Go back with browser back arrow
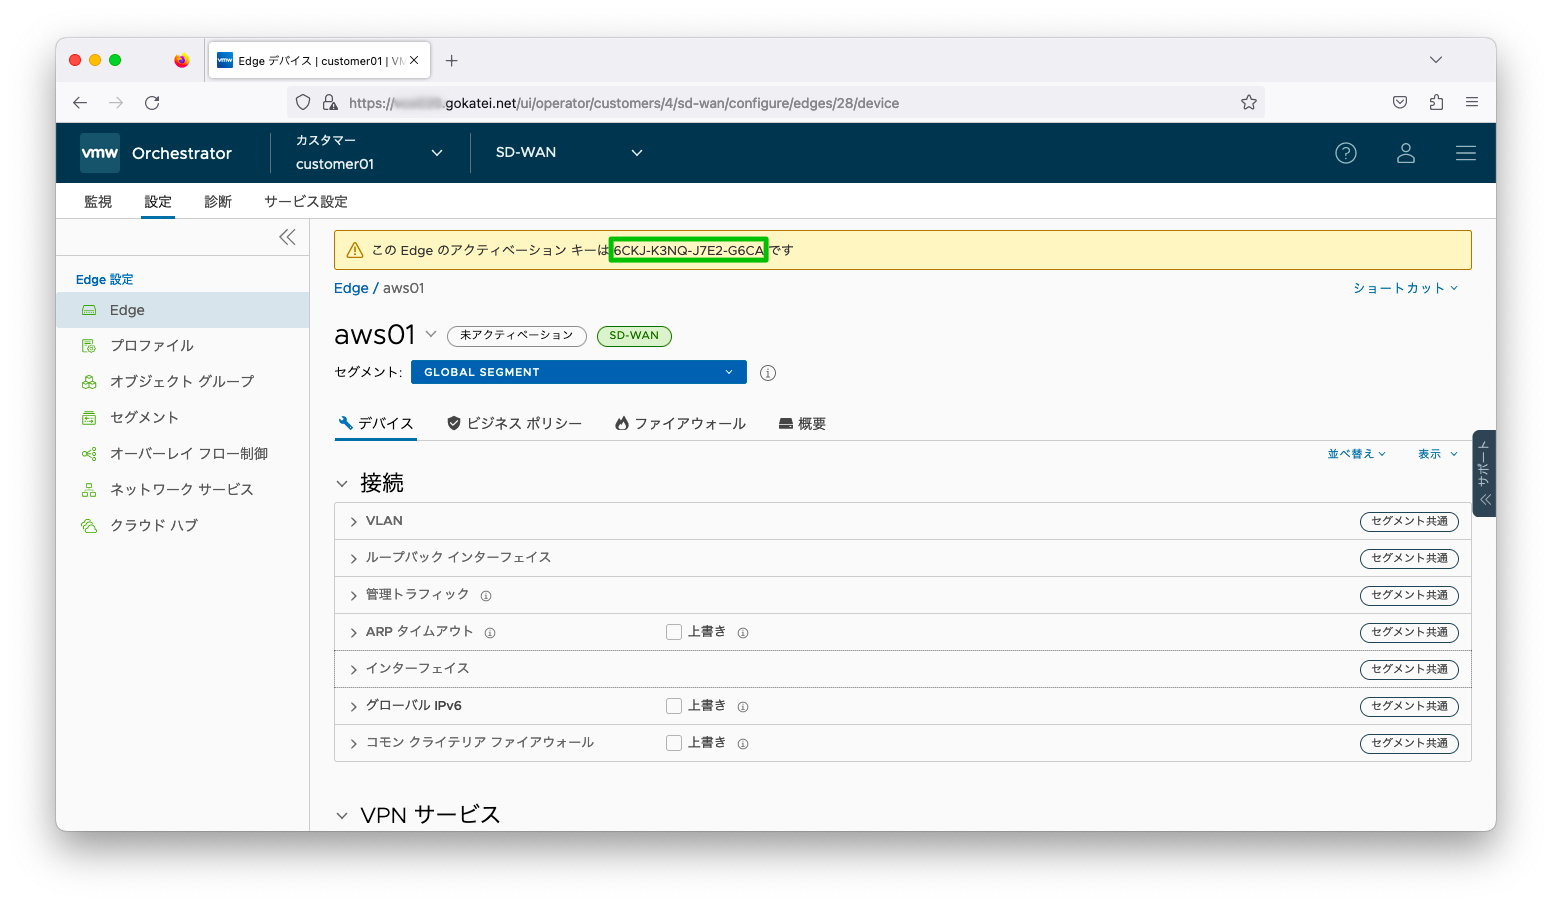Image resolution: width=1552 pixels, height=905 pixels. 80,103
